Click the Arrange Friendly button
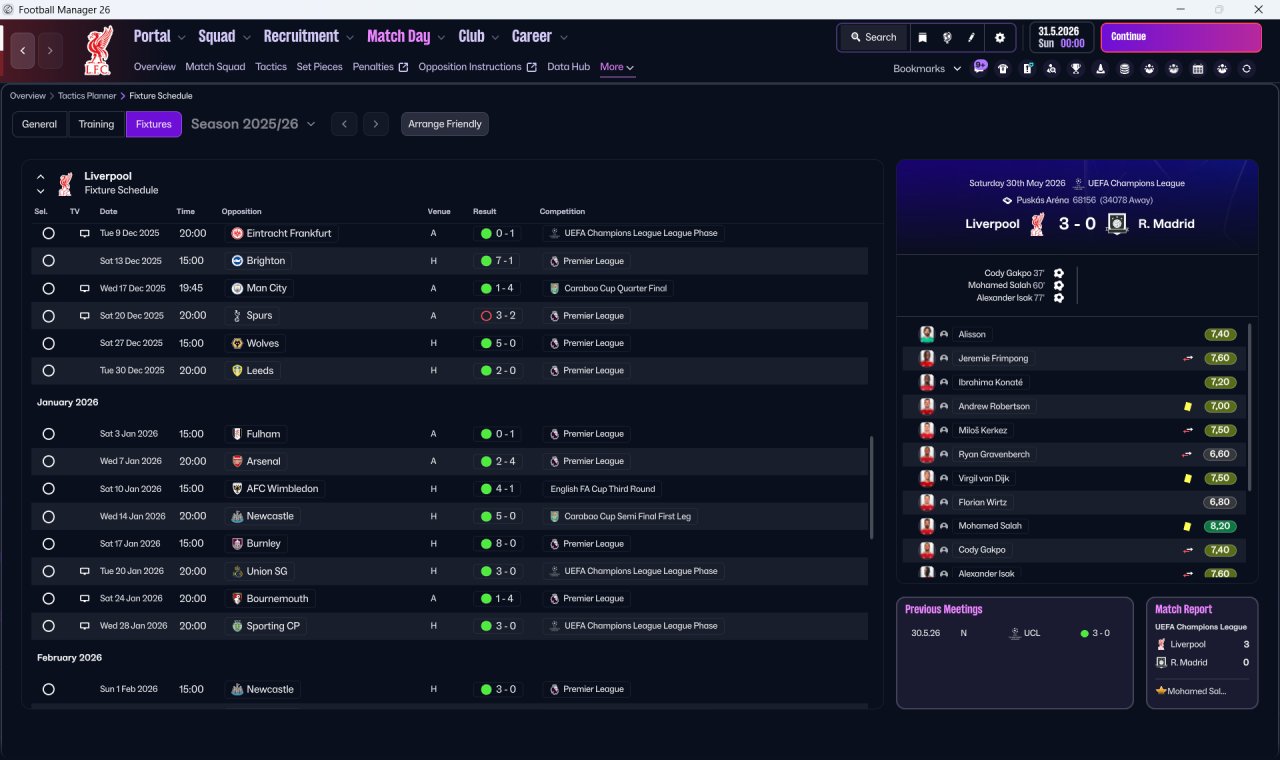The width and height of the screenshot is (1280, 760). (x=445, y=124)
